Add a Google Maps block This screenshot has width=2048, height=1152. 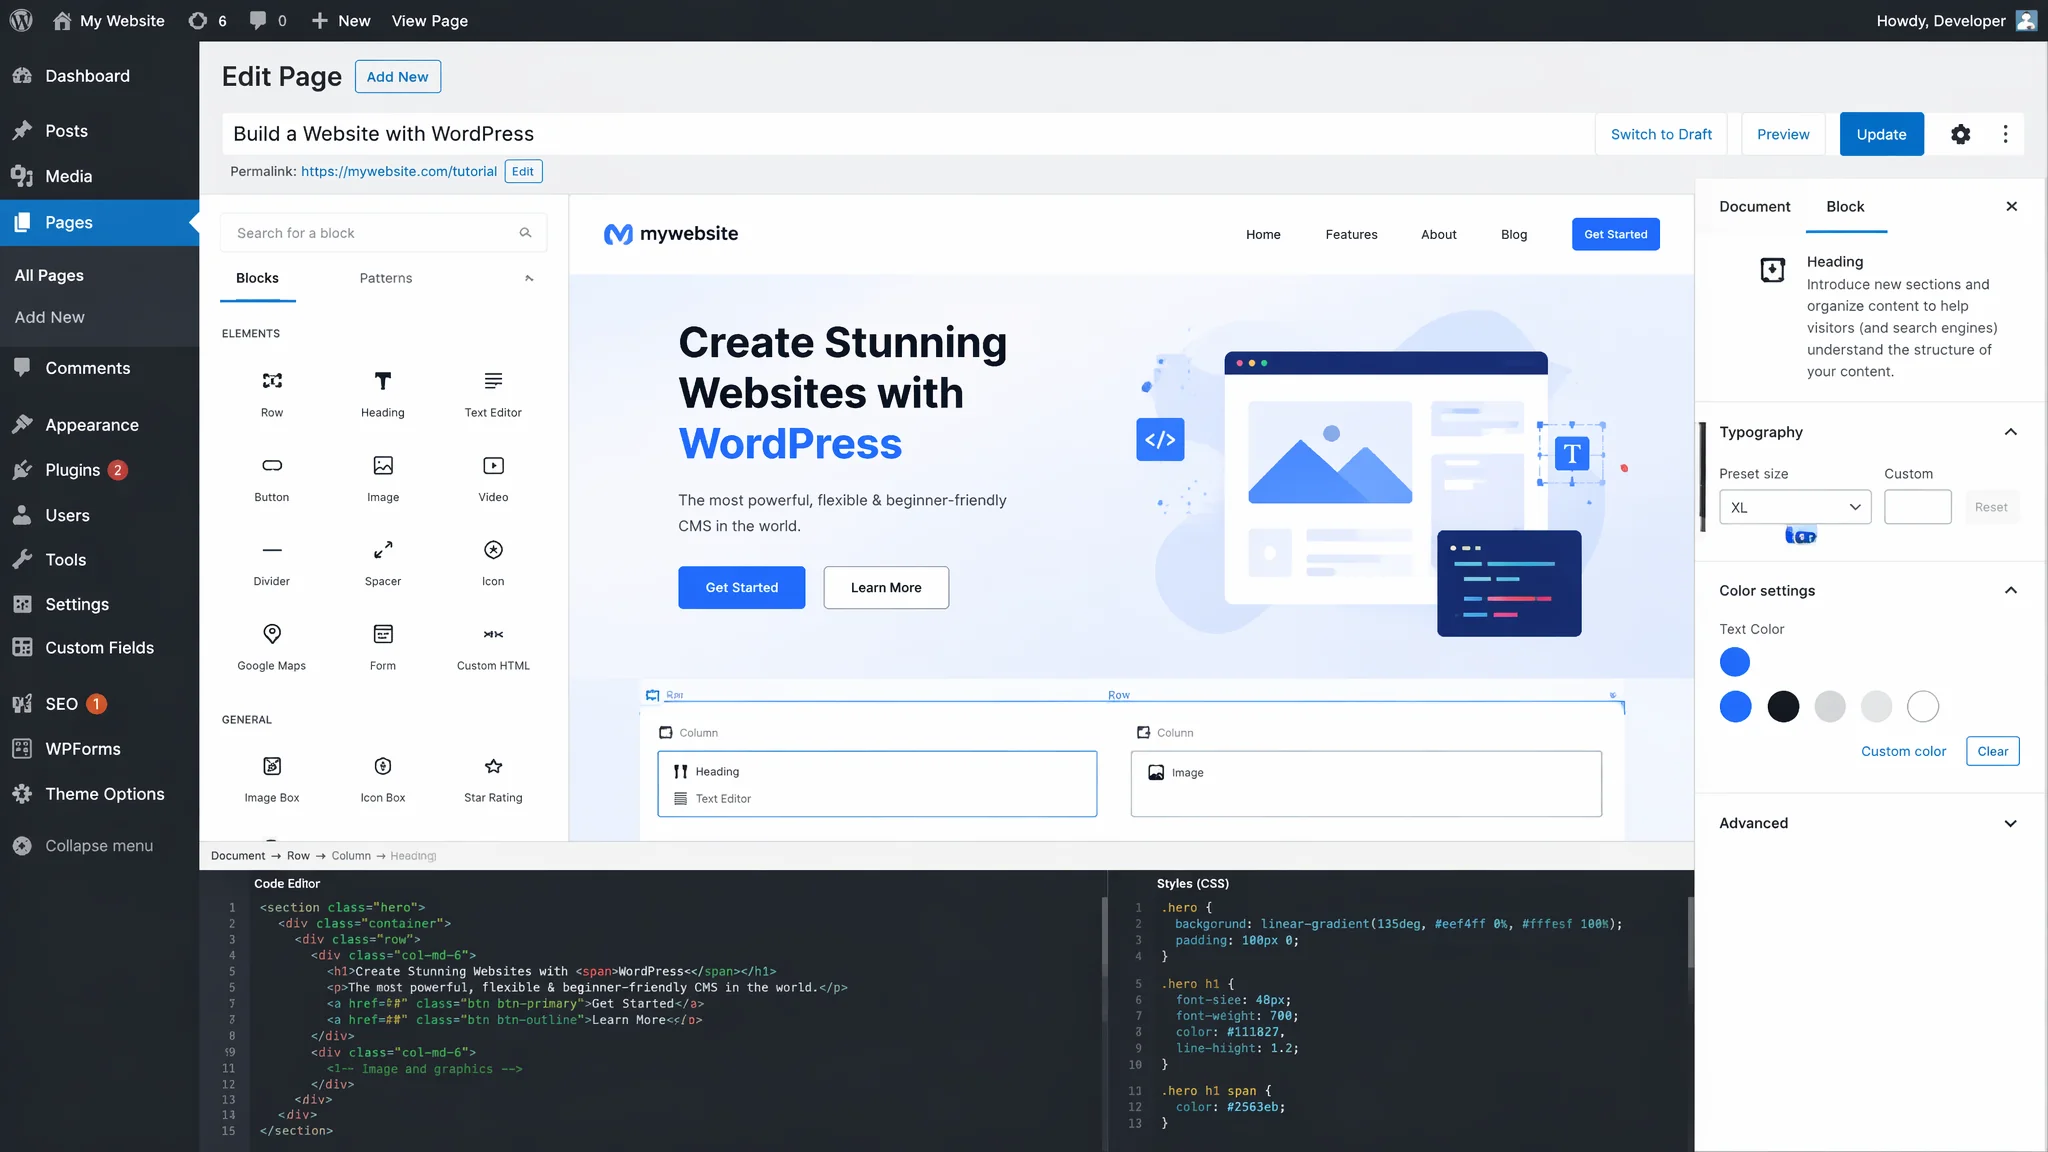click(272, 646)
